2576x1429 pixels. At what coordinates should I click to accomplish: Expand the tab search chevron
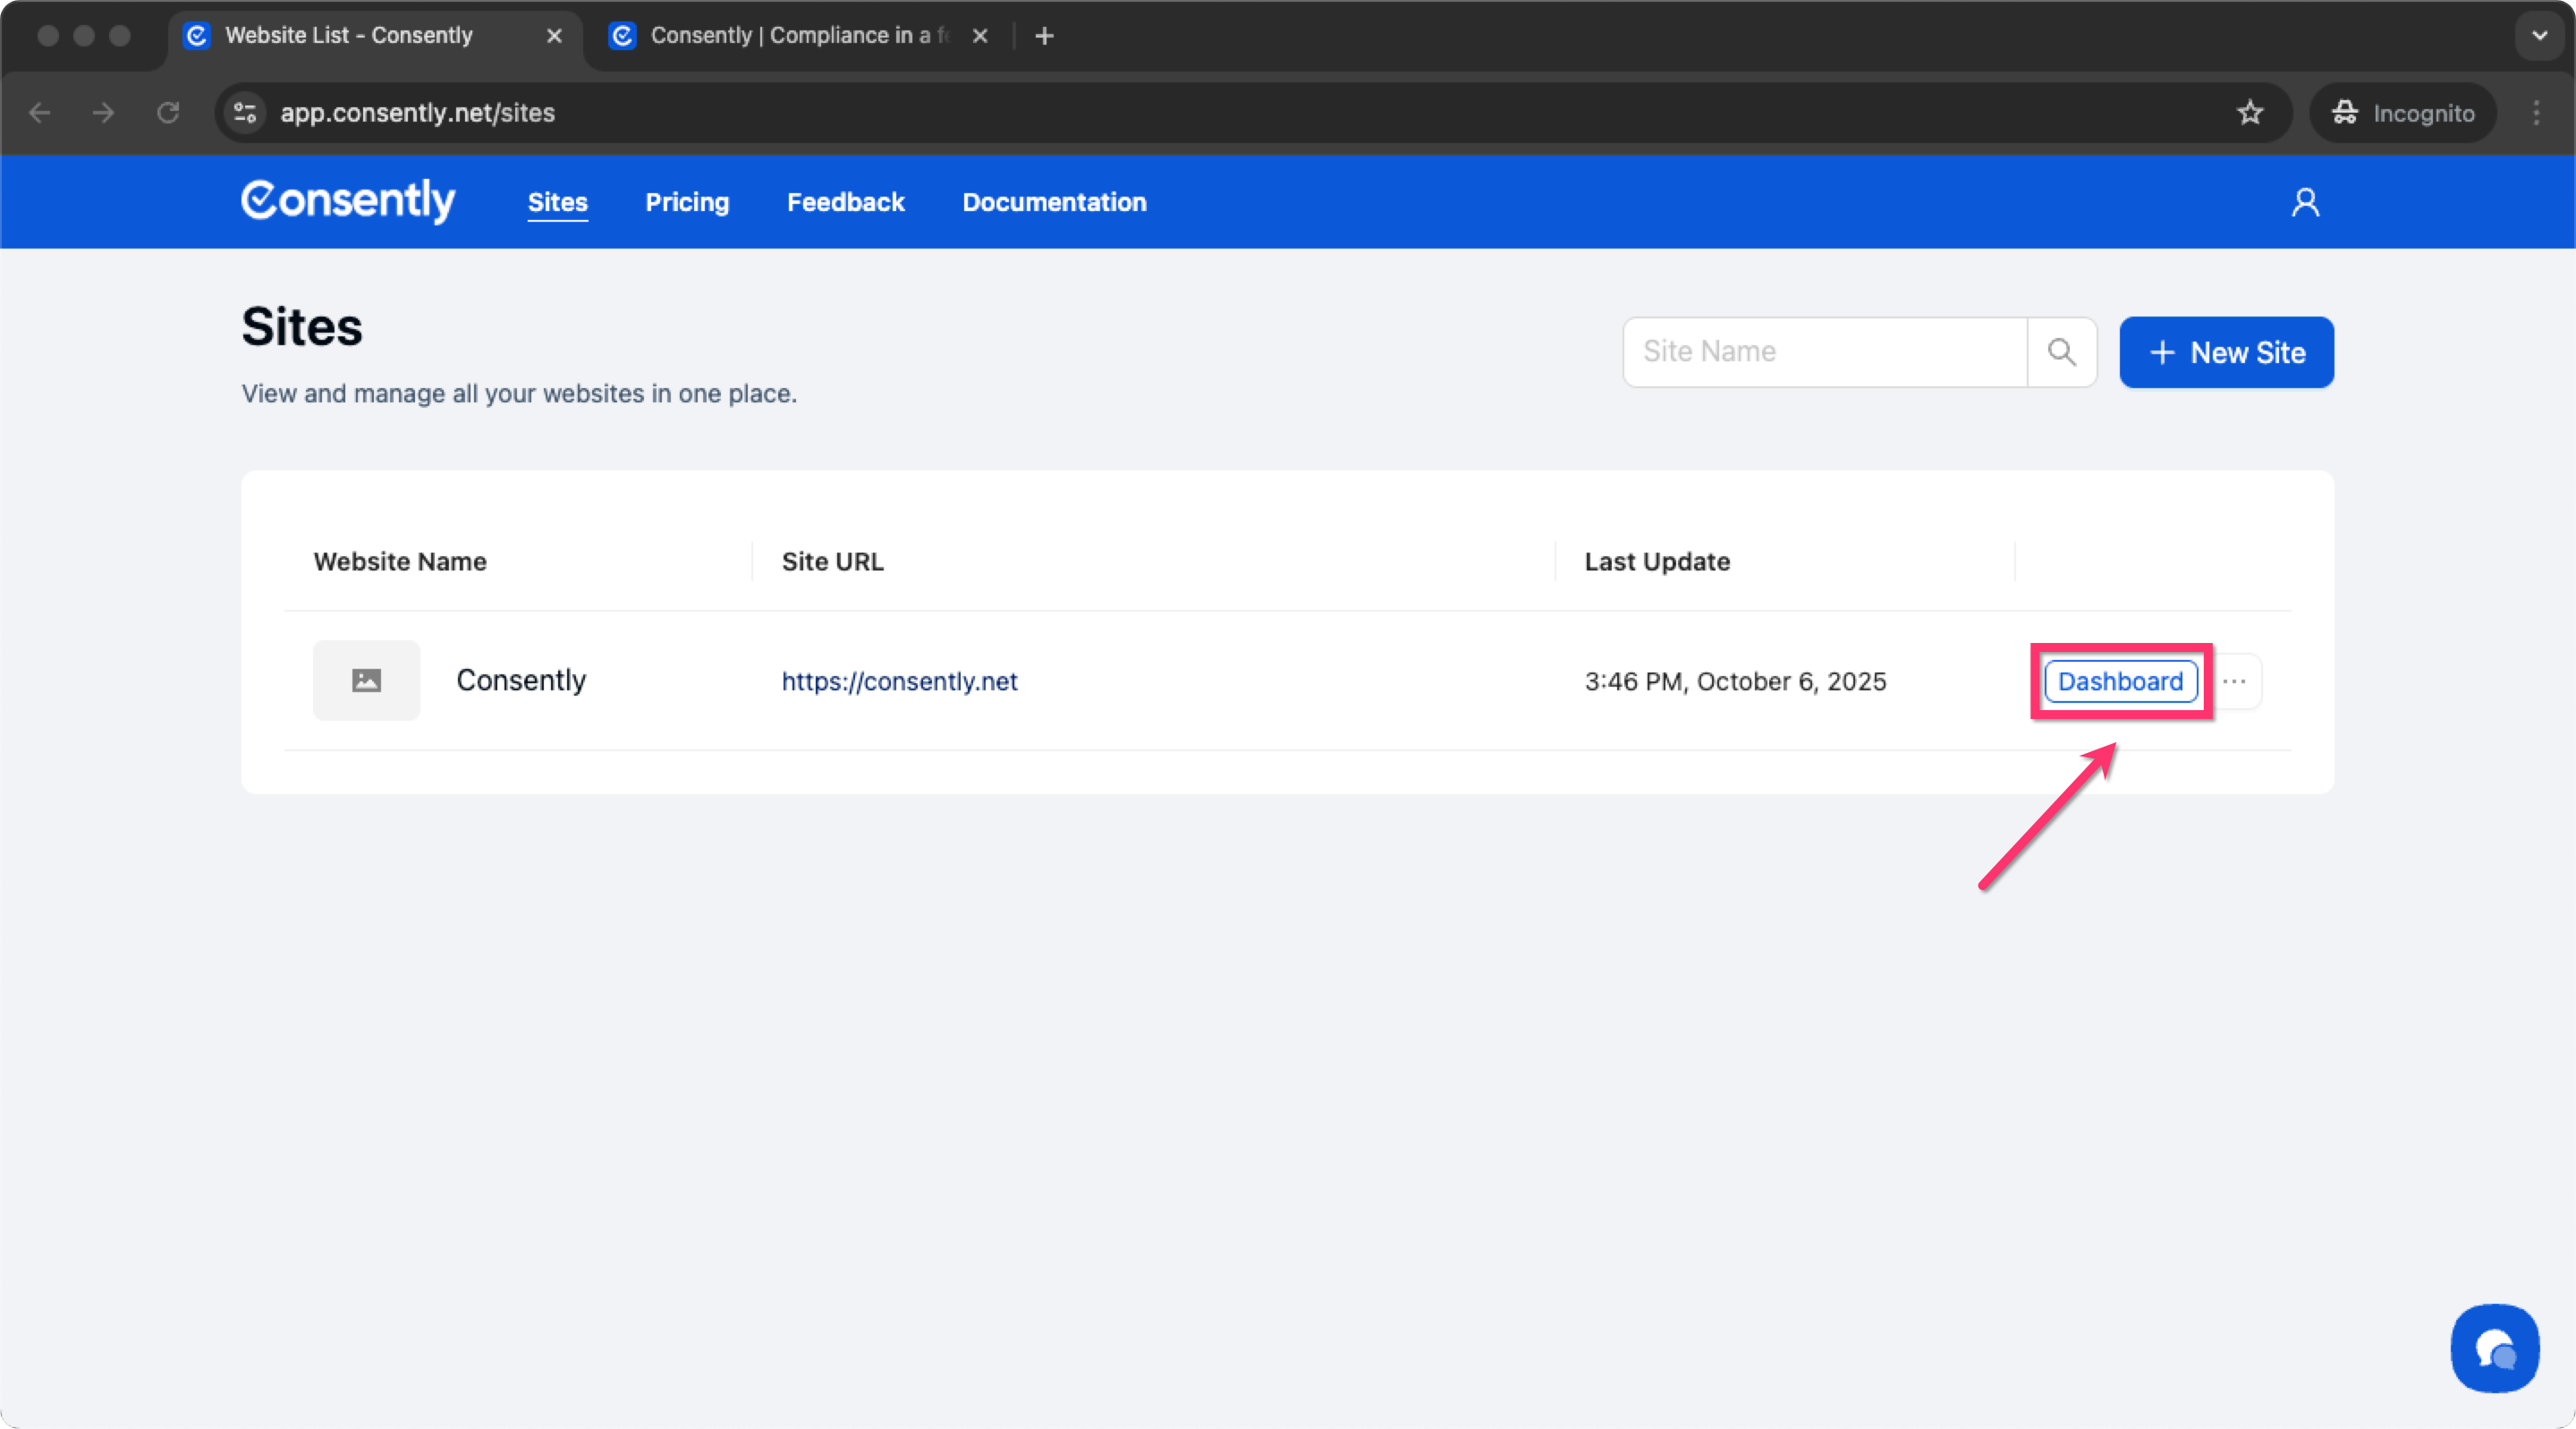click(2539, 36)
